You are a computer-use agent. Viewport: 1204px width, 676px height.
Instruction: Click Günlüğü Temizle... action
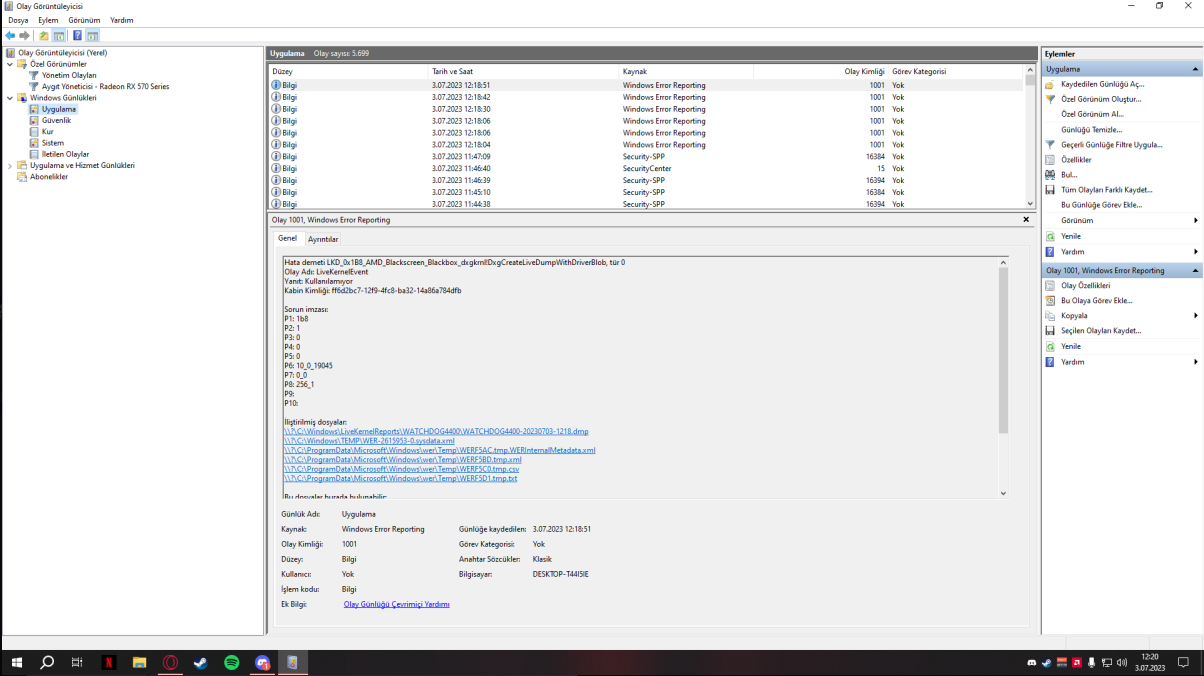1091,129
